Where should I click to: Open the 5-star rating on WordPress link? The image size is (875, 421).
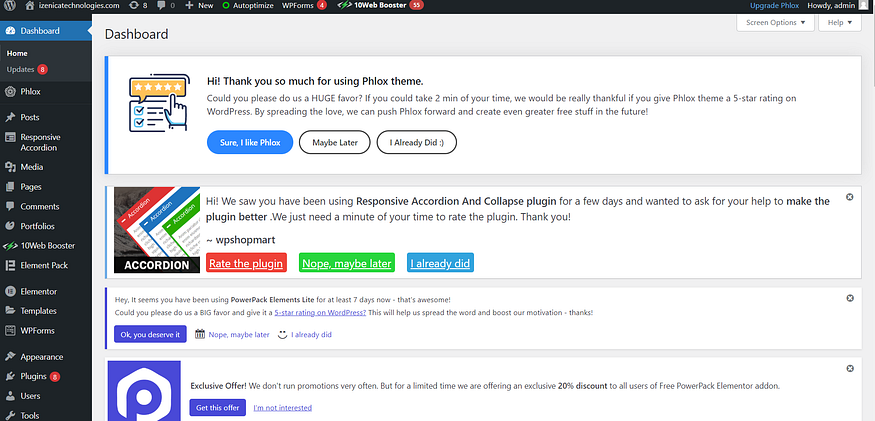(x=320, y=313)
